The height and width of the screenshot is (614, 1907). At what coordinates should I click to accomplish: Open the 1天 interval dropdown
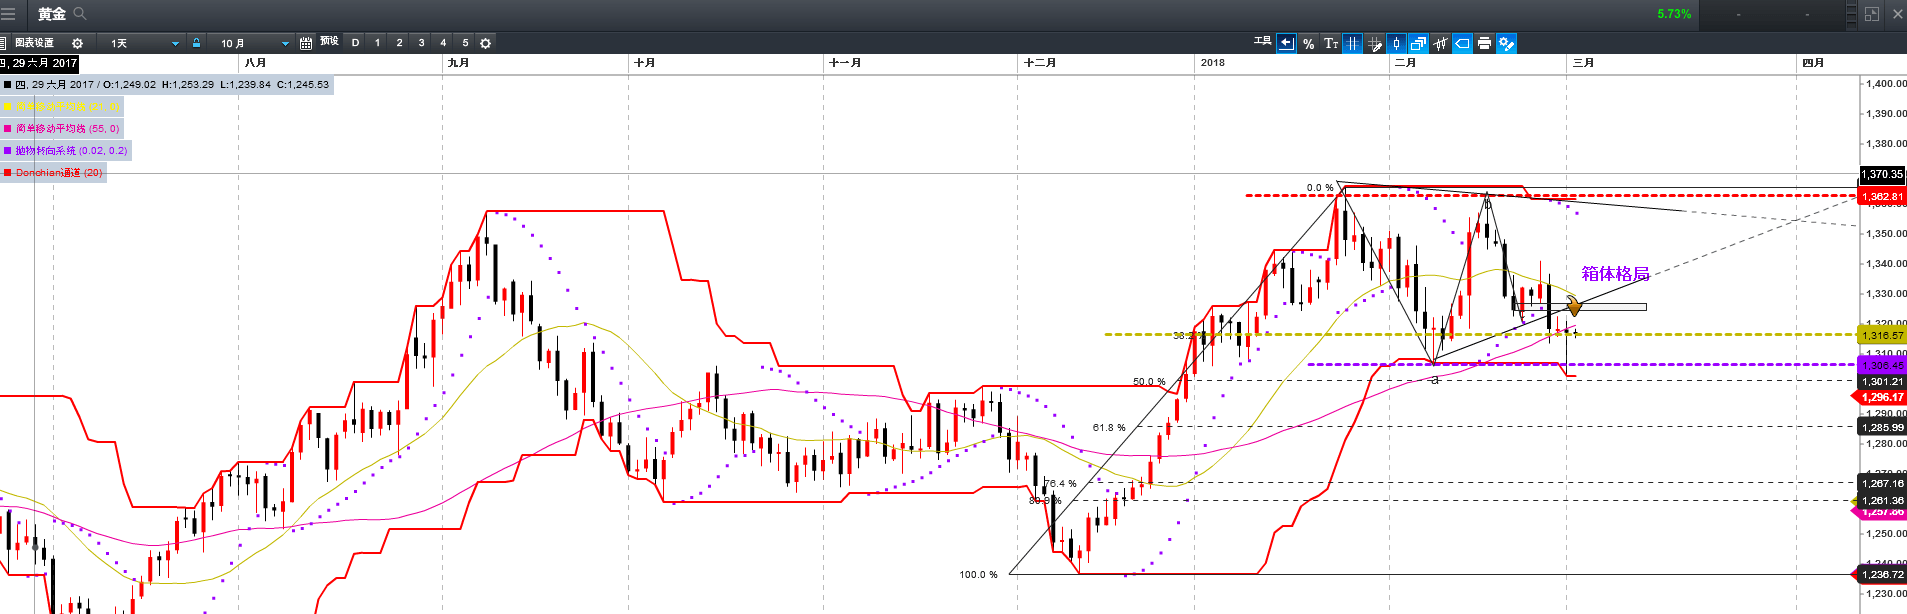(143, 43)
